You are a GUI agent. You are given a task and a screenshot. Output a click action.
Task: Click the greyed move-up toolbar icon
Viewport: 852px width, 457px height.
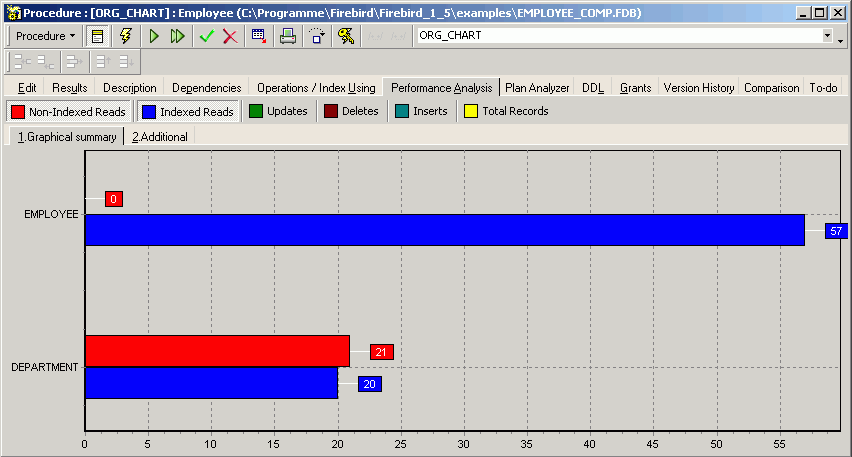coord(103,61)
